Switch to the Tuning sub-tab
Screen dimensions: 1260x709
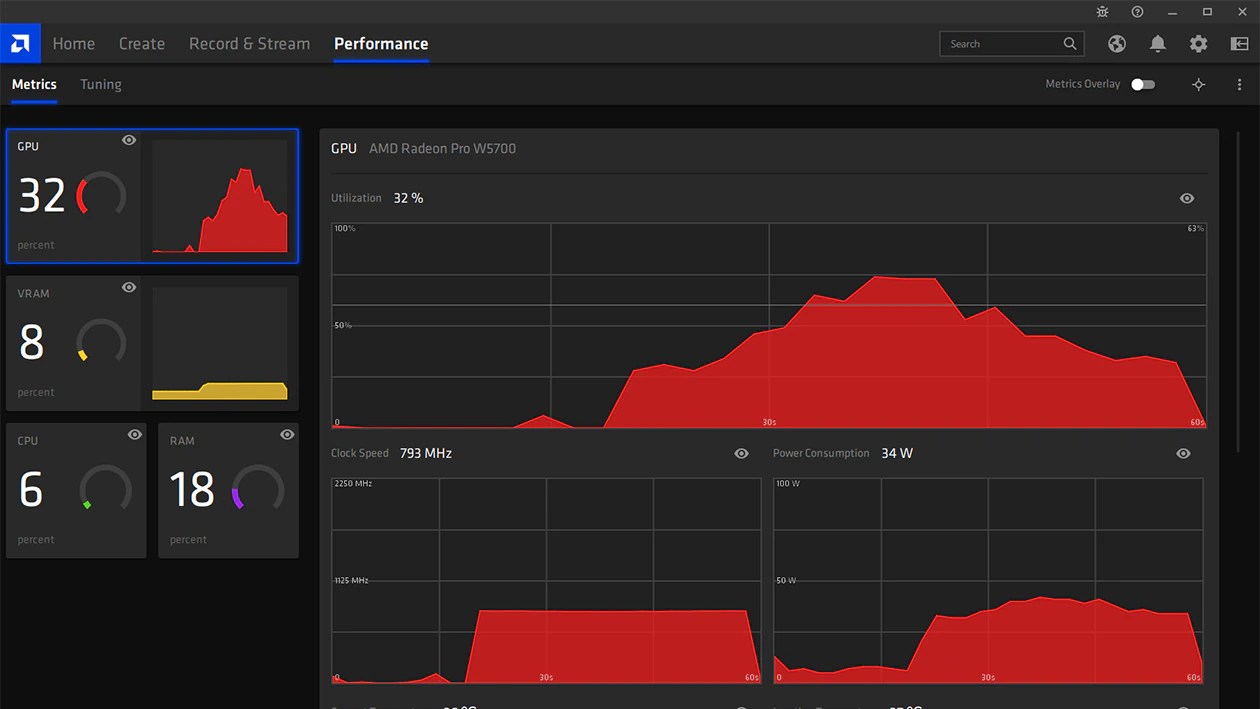pos(101,85)
